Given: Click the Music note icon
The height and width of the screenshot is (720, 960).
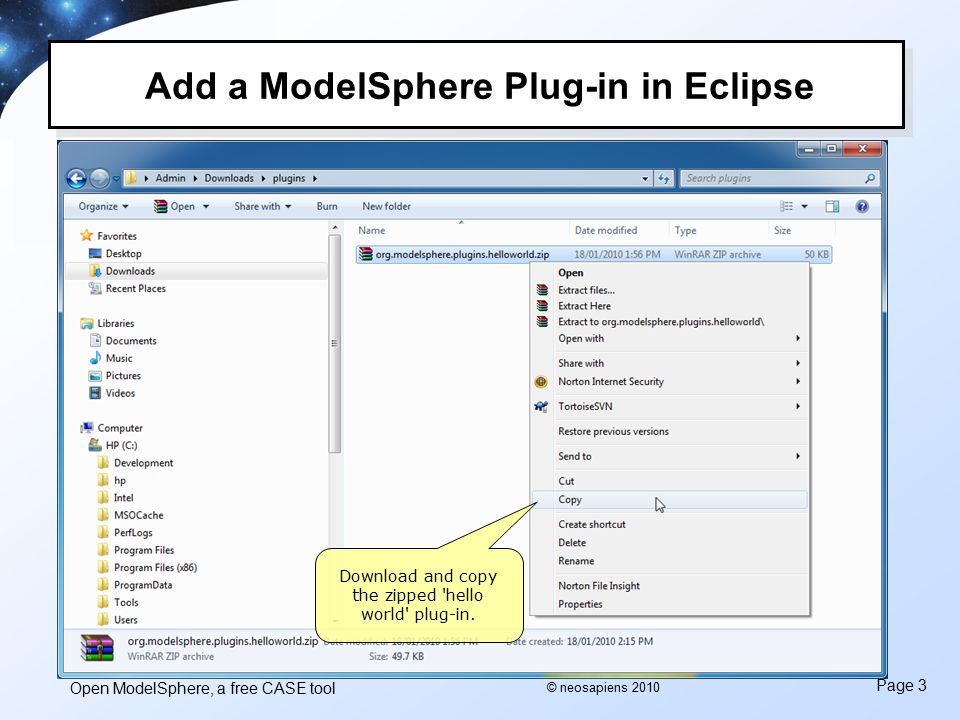Looking at the screenshot, I should pyautogui.click(x=96, y=358).
